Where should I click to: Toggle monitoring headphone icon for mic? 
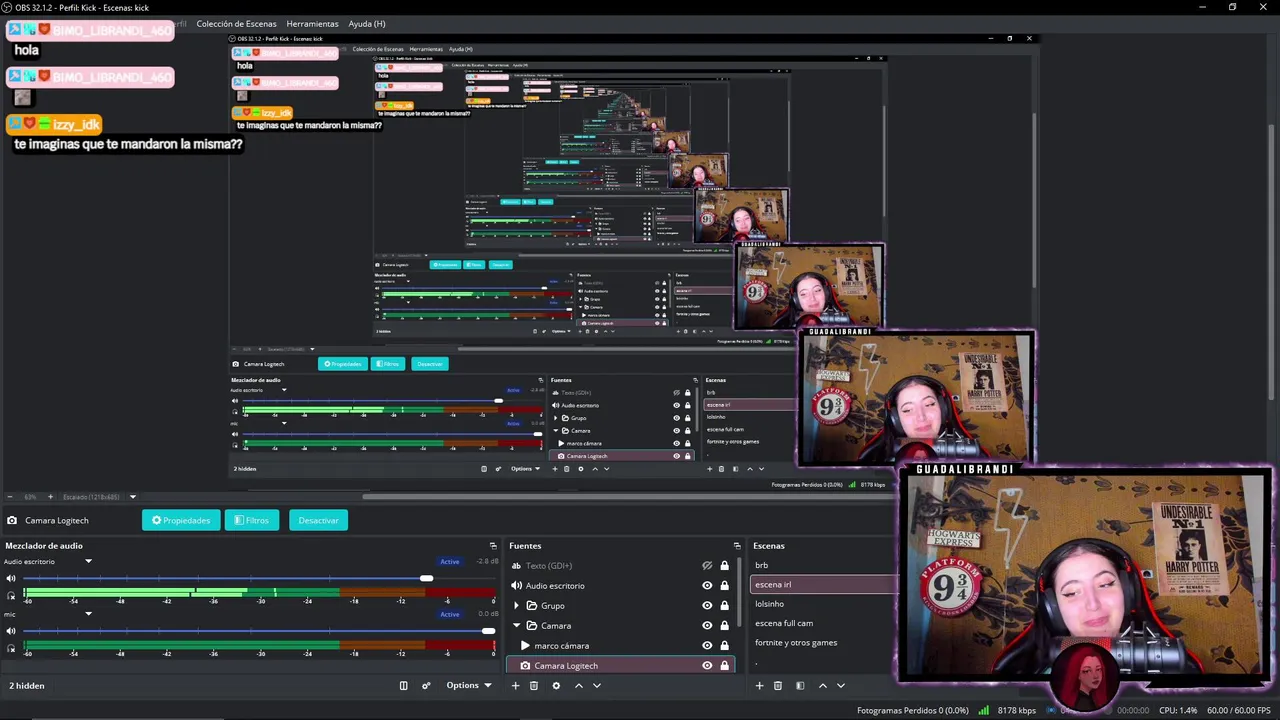[11, 649]
